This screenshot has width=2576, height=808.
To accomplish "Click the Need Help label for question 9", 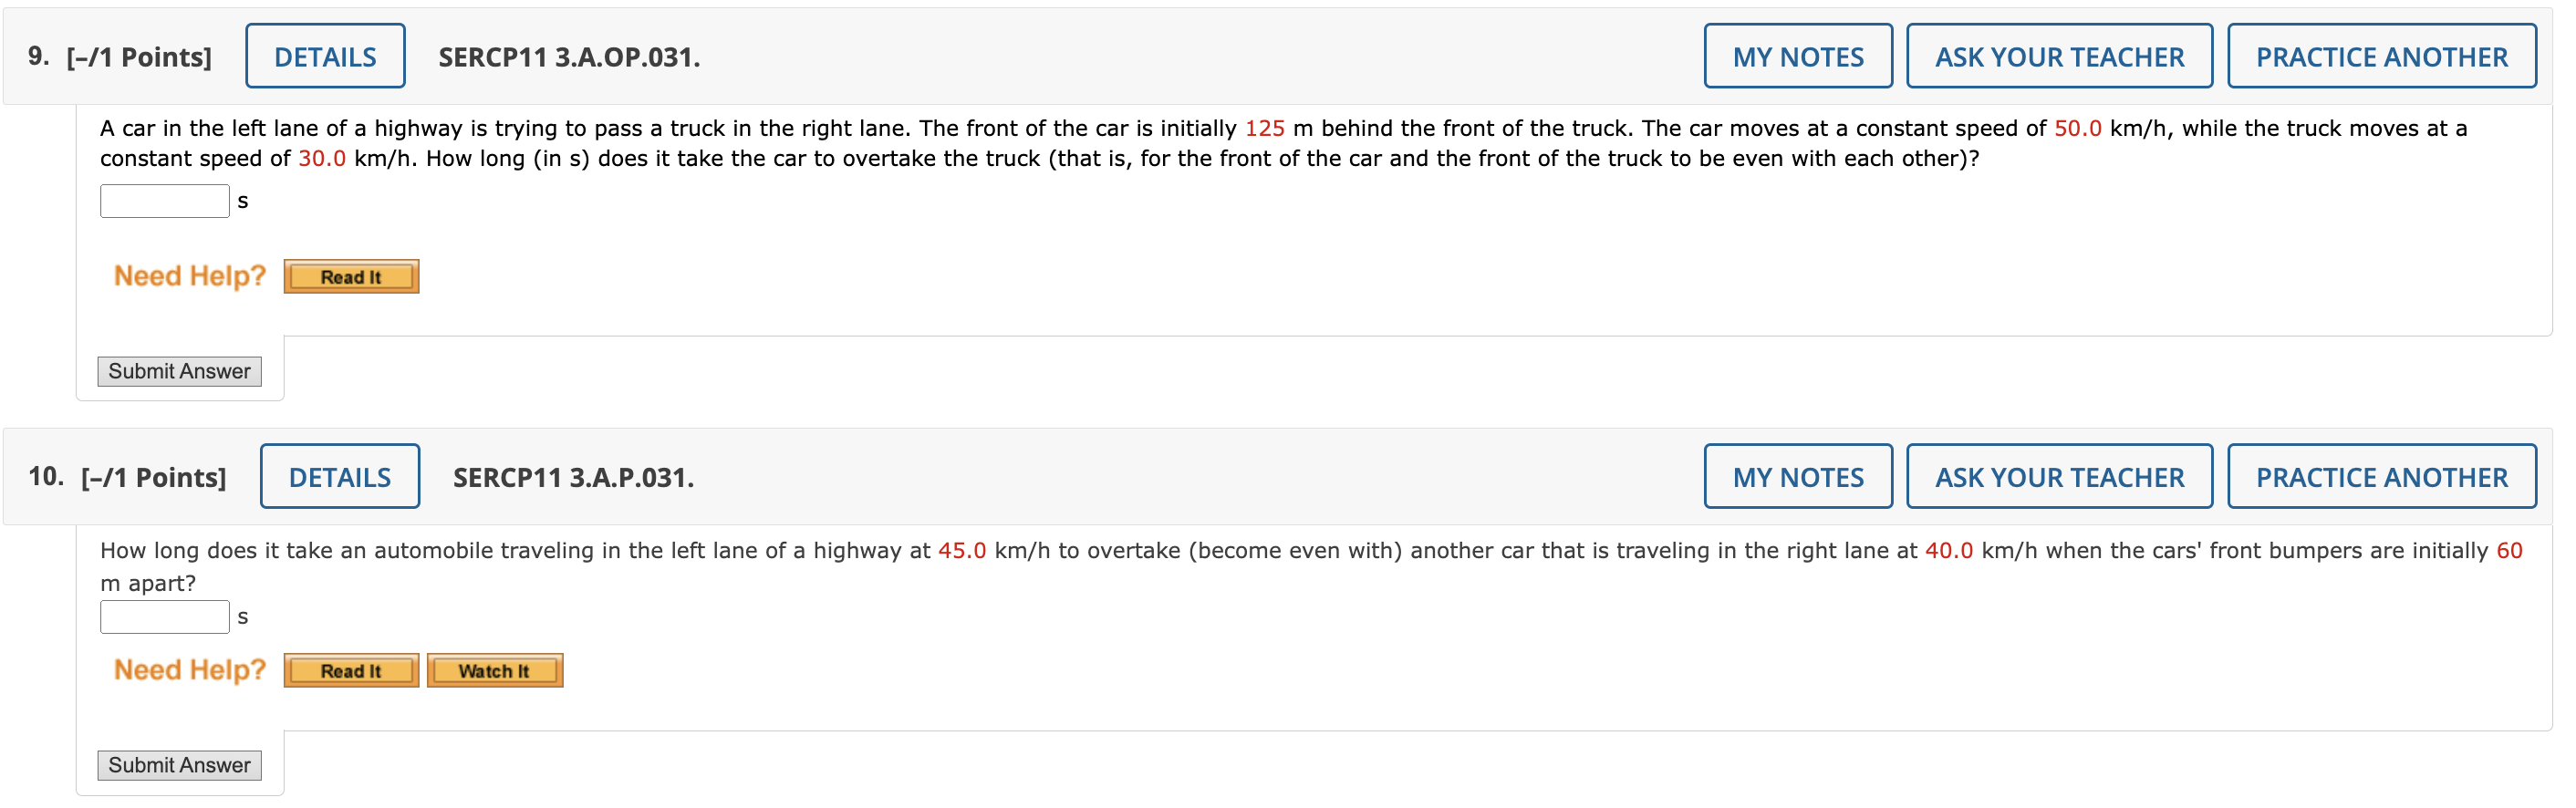I will 188,276.
